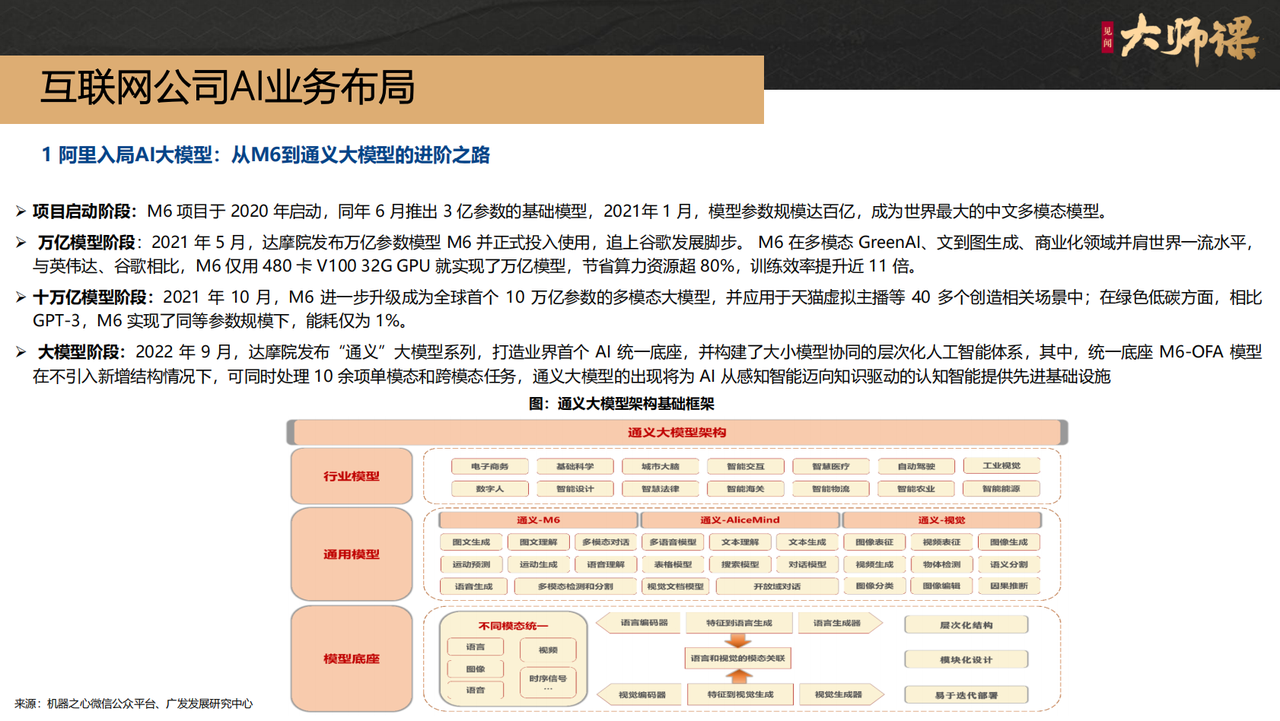Click the 通义-视觉 section header
1280x721 pixels.
pos(942,520)
